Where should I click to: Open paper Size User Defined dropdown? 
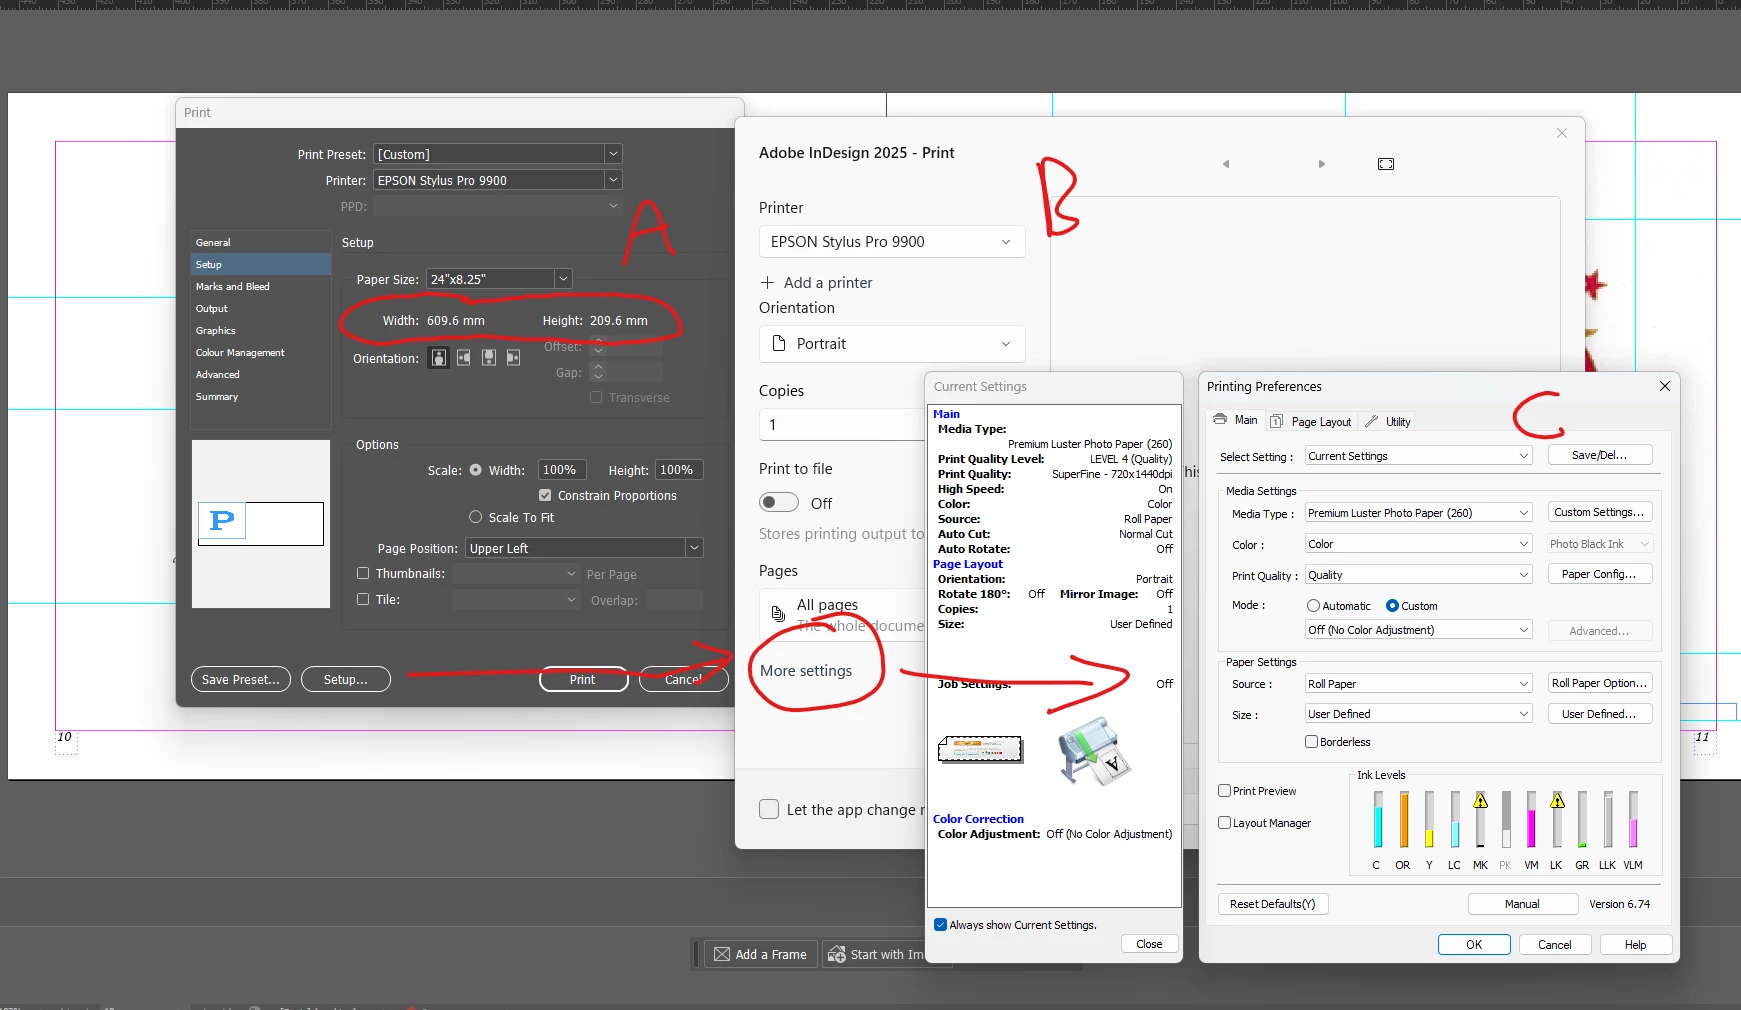(1418, 714)
